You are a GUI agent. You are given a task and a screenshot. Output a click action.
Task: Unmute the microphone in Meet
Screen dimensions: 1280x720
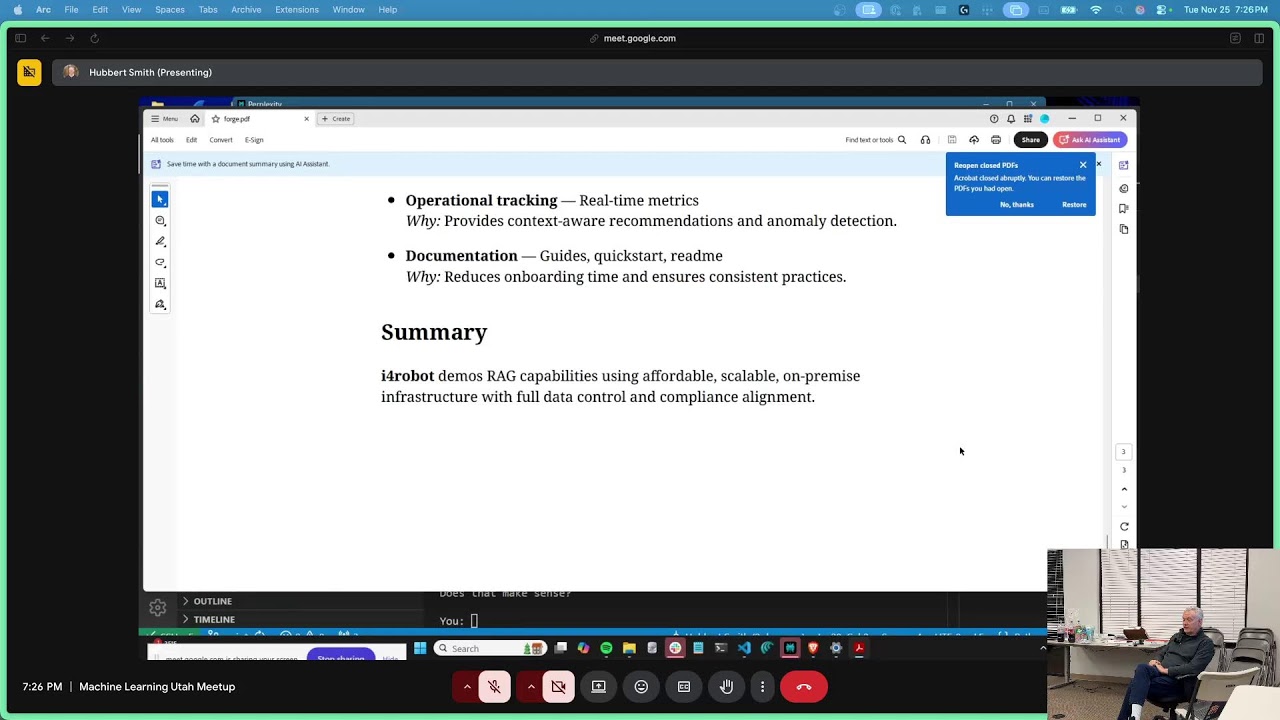[x=494, y=687]
